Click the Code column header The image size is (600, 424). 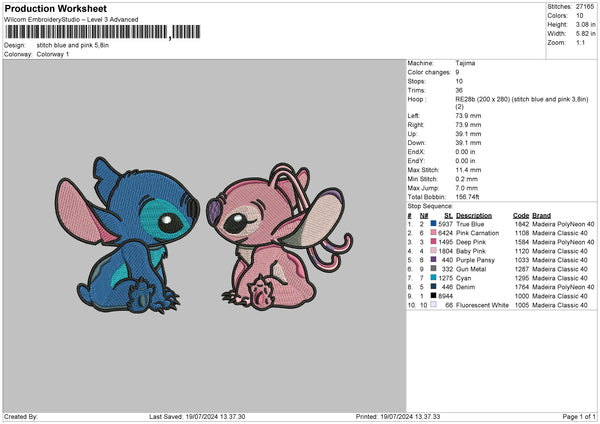point(520,215)
